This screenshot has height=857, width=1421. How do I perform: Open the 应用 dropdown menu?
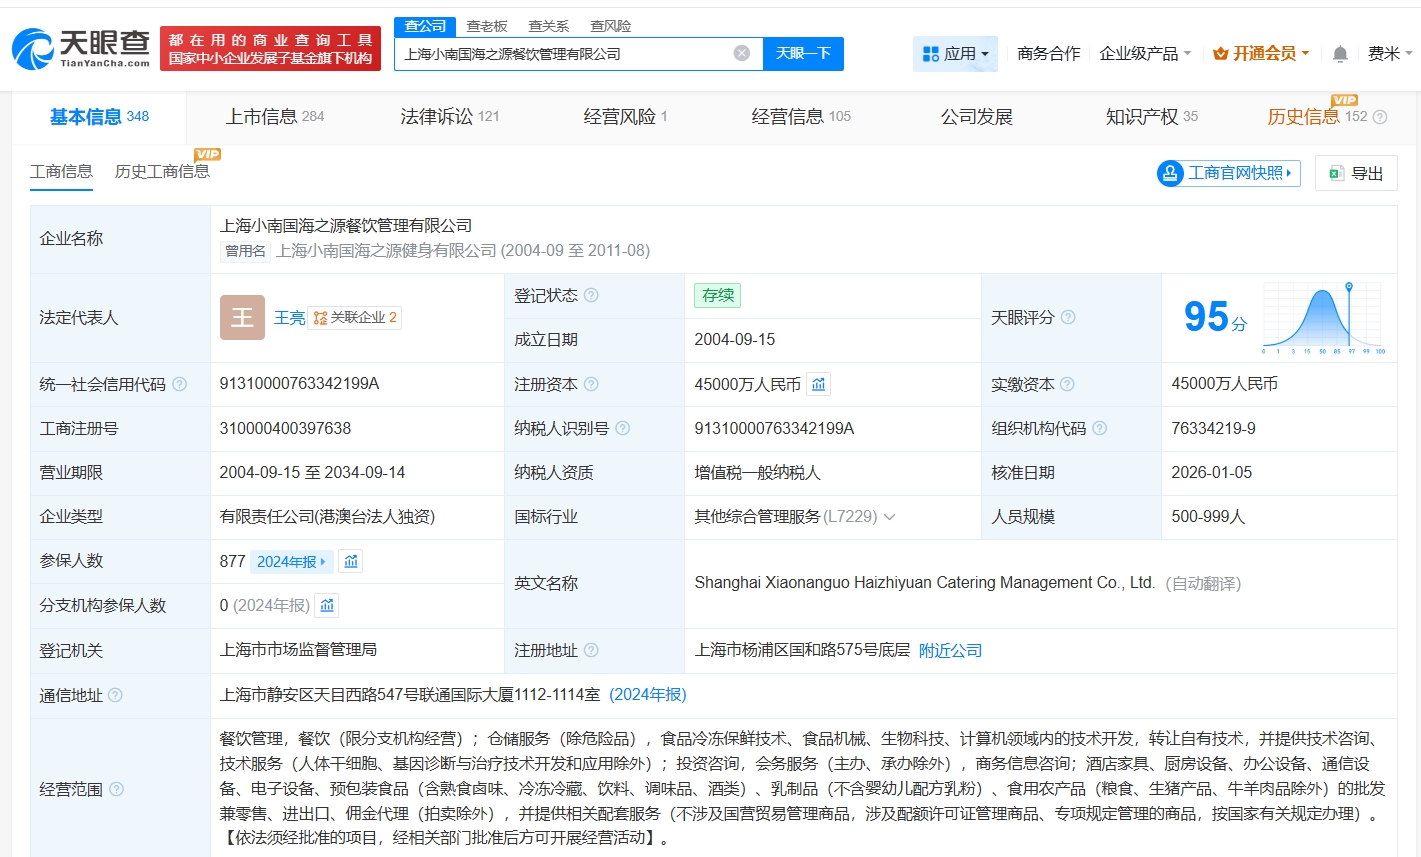[x=955, y=54]
